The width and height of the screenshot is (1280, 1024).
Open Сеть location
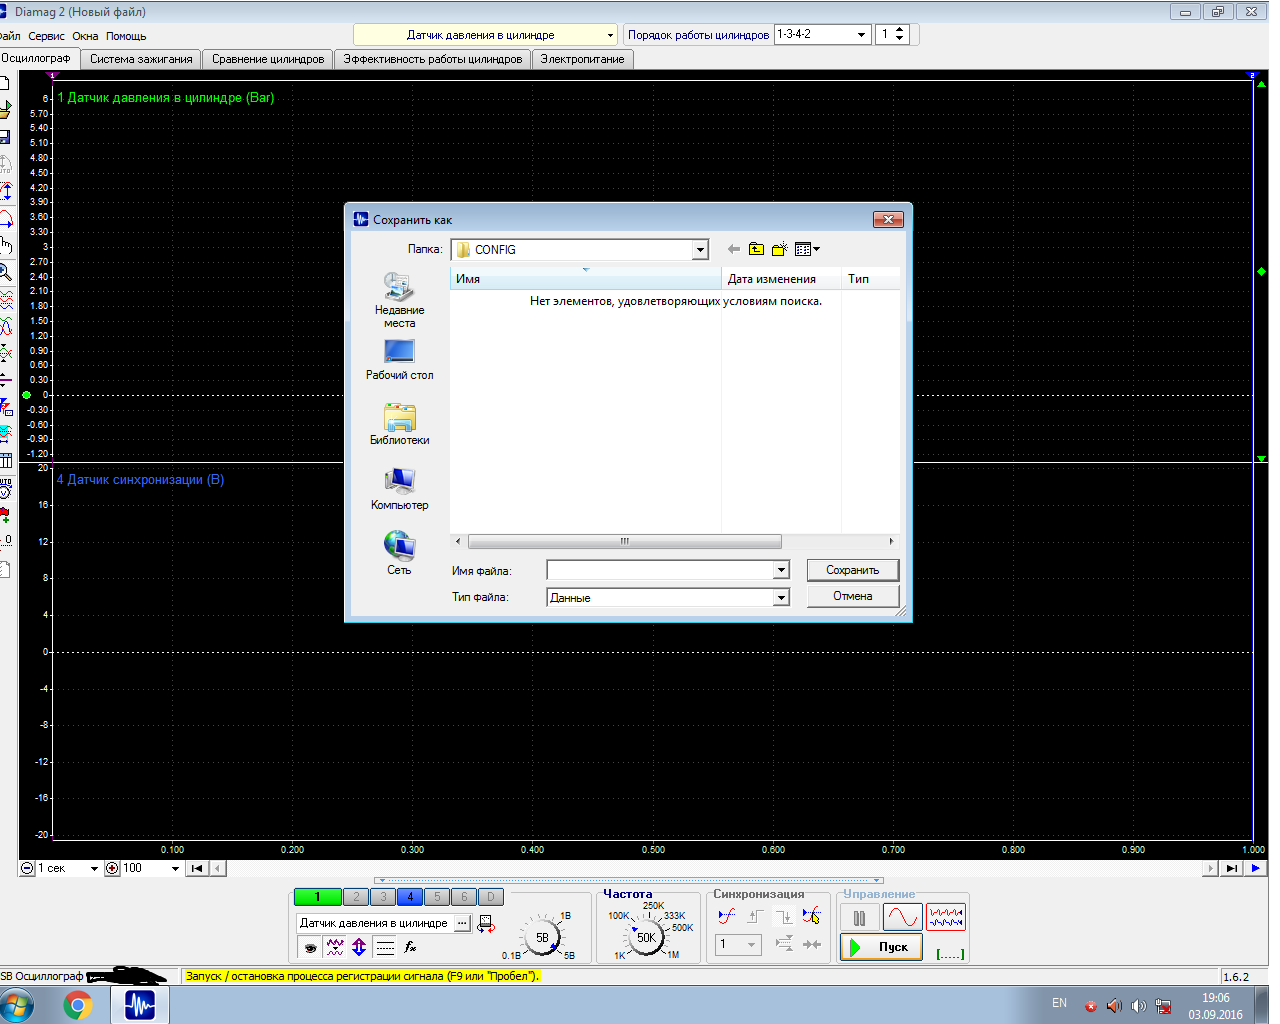(399, 553)
